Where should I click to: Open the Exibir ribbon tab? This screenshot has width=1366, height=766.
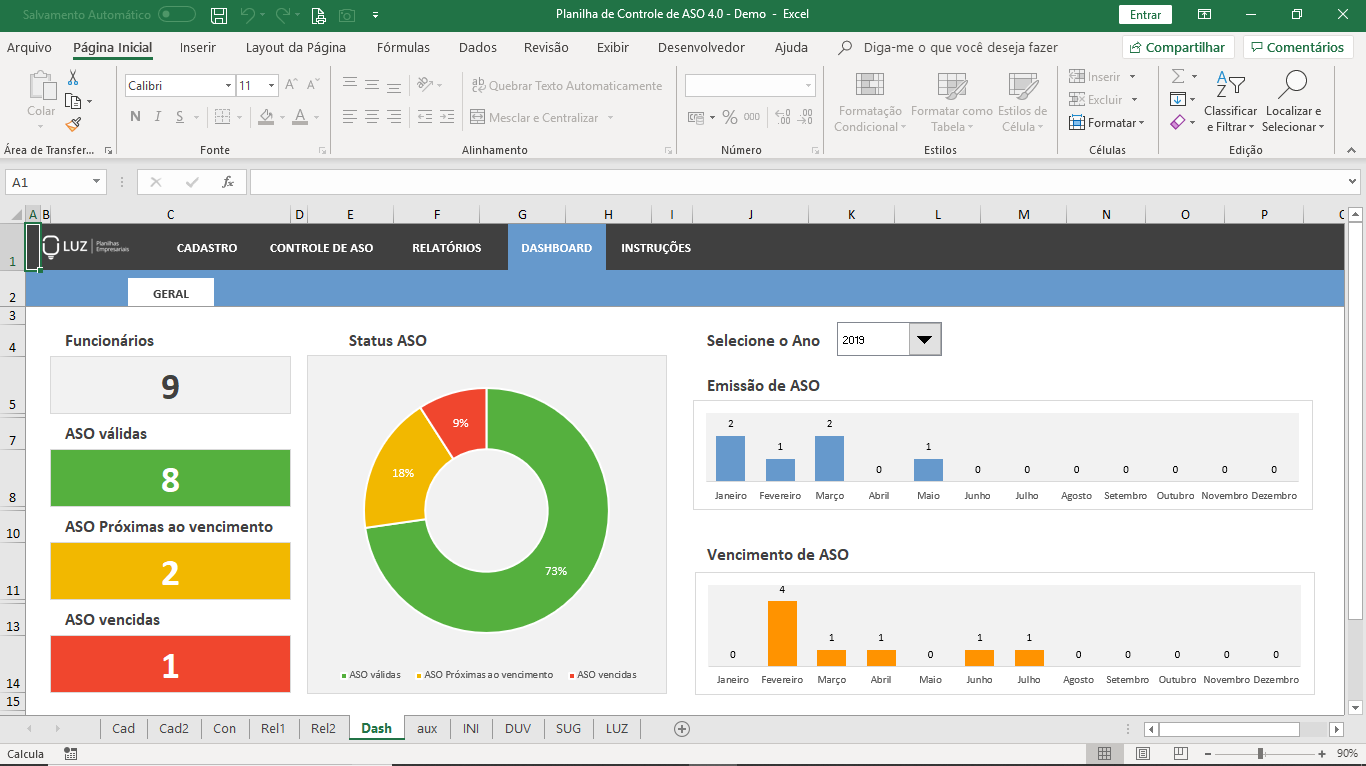pyautogui.click(x=613, y=47)
